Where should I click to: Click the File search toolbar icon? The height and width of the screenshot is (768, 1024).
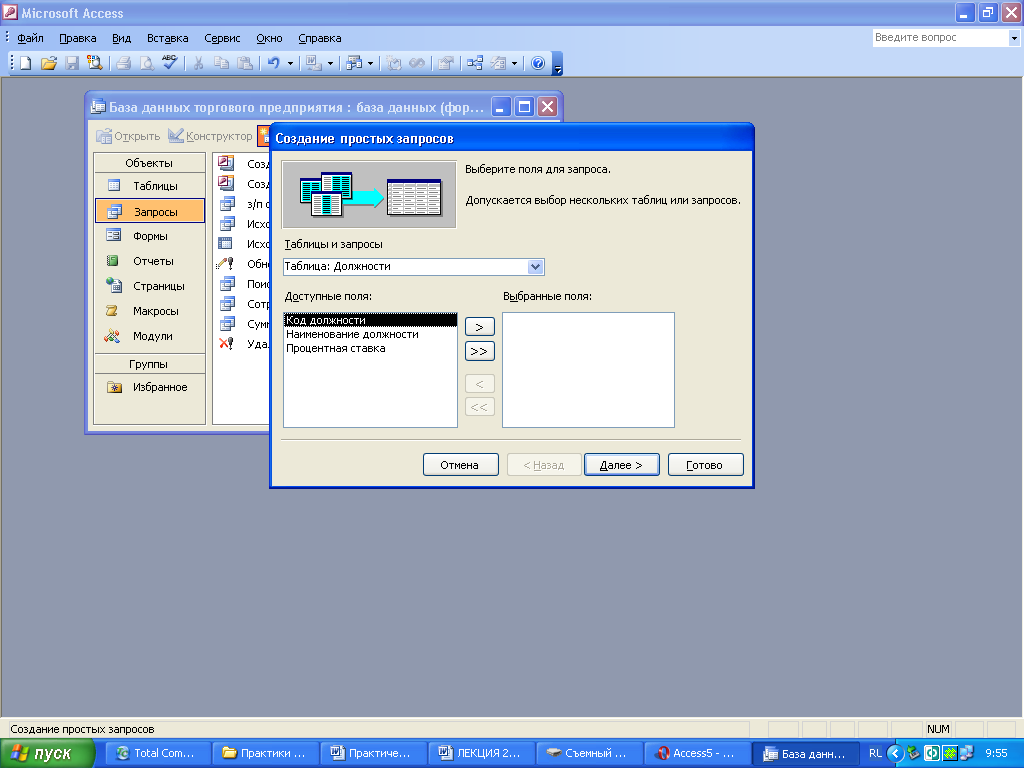pos(95,63)
